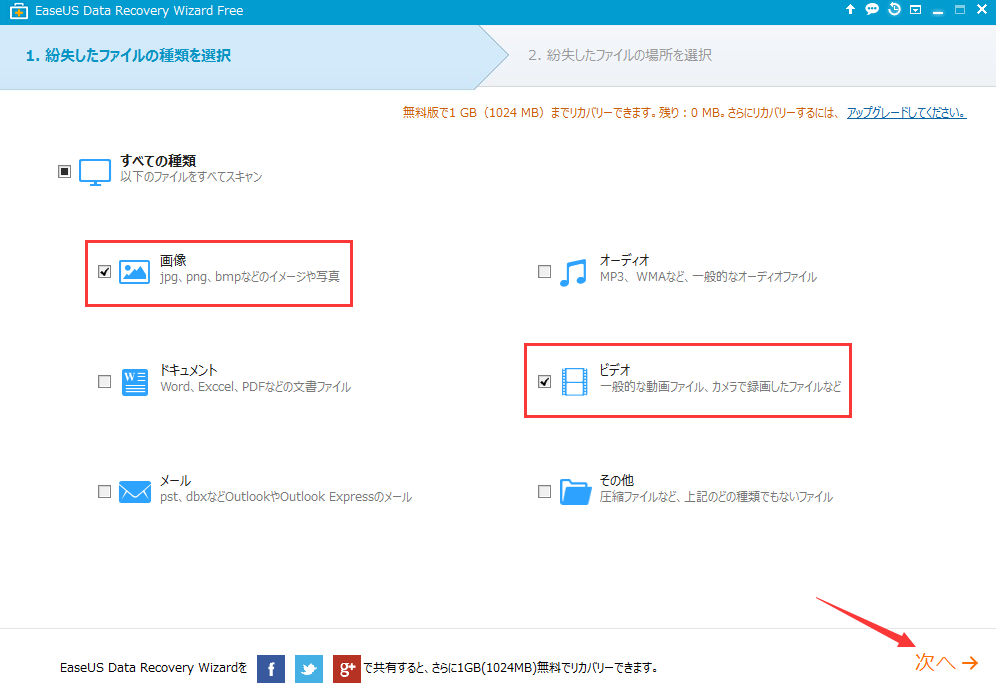Click the jpg、png、bmp description text
The image size is (996, 690).
[250, 277]
